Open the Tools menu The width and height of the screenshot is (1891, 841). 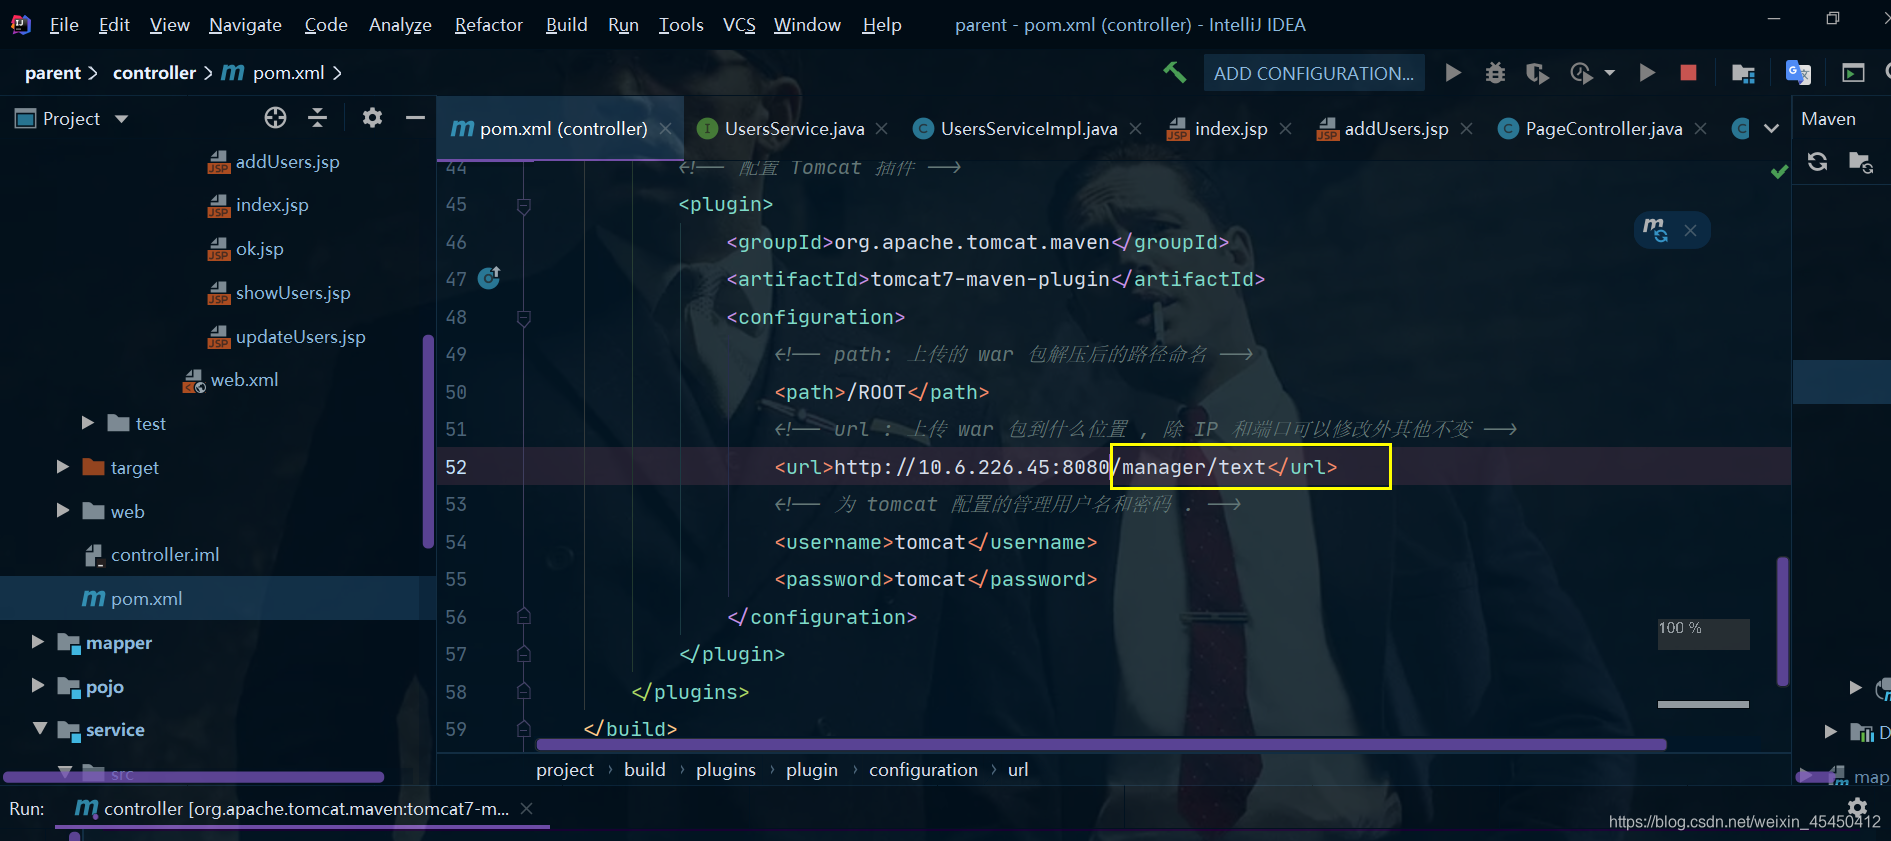tap(681, 25)
